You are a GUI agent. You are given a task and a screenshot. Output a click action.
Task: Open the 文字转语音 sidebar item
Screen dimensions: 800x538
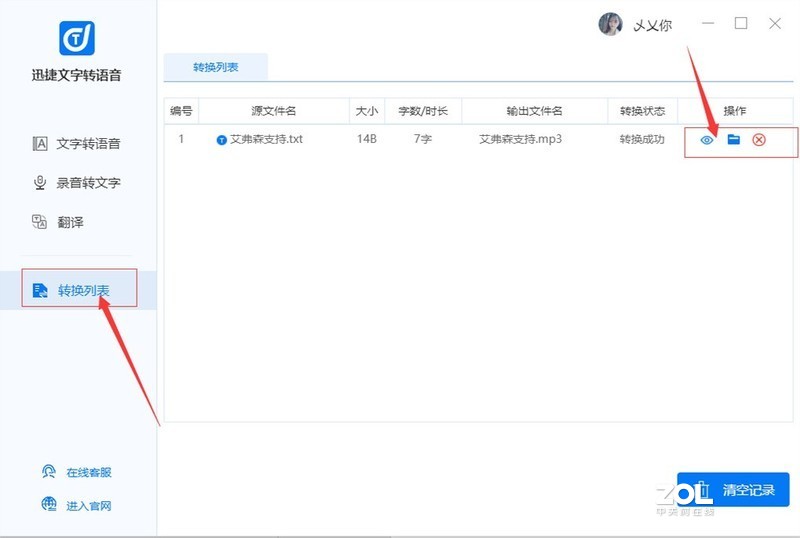point(77,144)
